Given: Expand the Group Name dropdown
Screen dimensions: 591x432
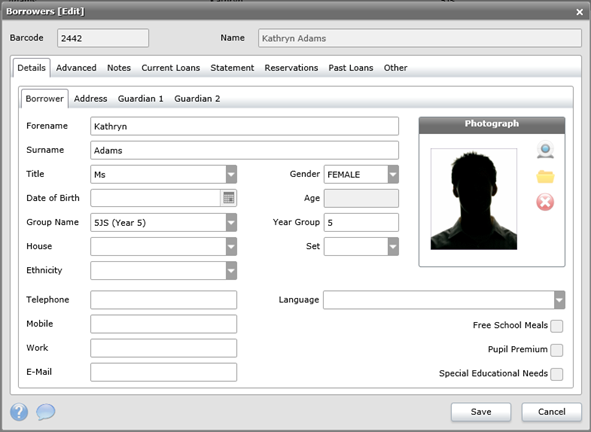Looking at the screenshot, I should click(x=231, y=222).
